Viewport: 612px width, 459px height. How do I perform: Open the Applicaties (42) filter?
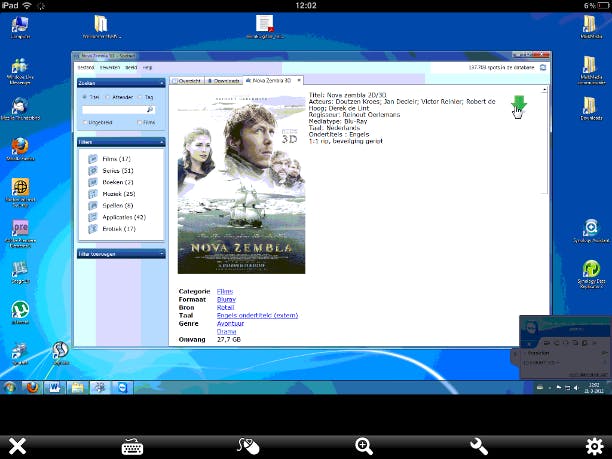pos(117,217)
